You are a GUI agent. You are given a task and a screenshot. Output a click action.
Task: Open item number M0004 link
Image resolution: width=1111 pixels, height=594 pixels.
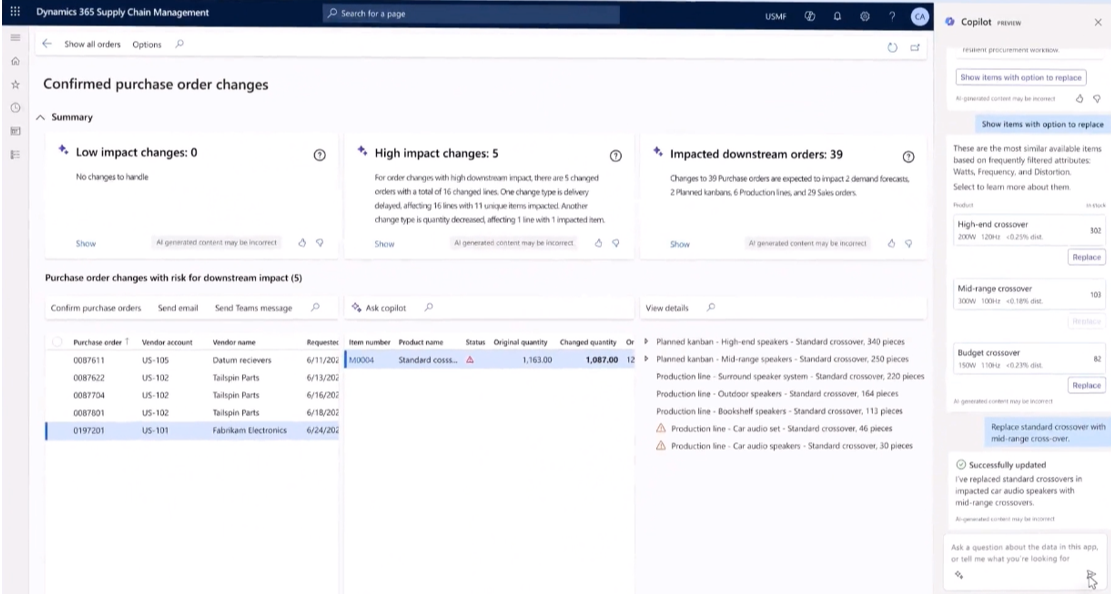pyautogui.click(x=361, y=359)
